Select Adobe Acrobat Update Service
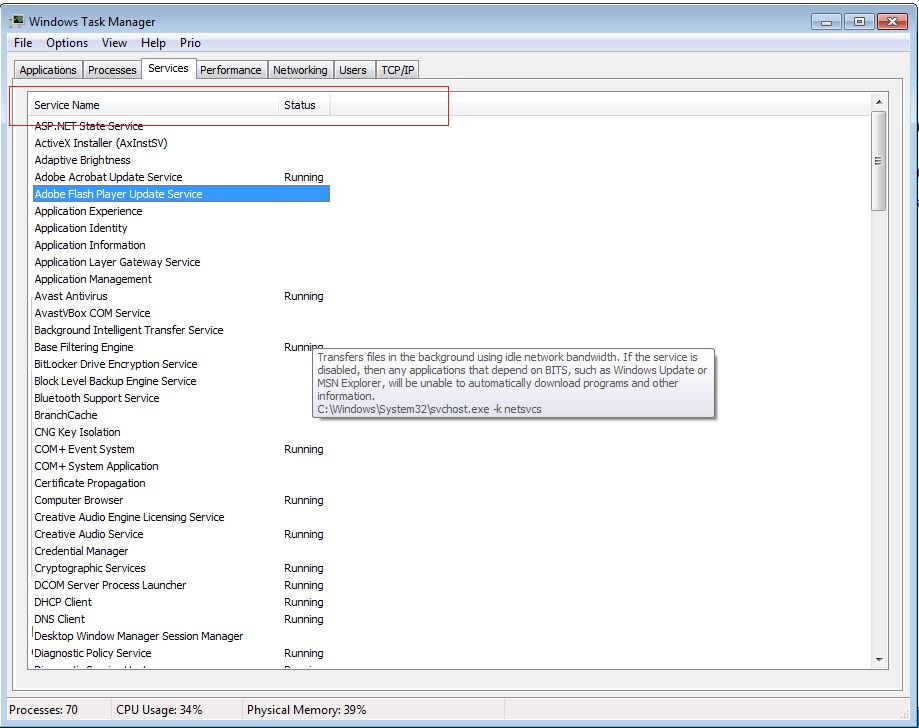The image size is (919, 728). [181, 177]
